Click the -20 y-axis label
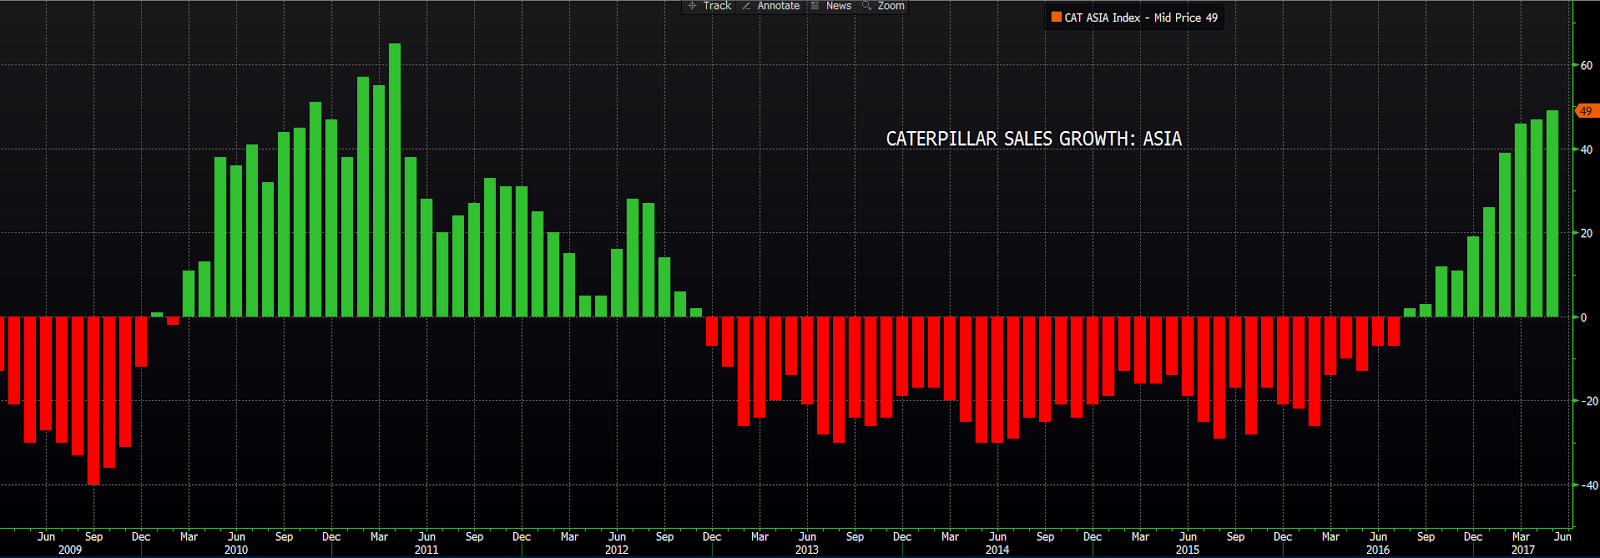The height and width of the screenshot is (558, 1600). [1587, 402]
